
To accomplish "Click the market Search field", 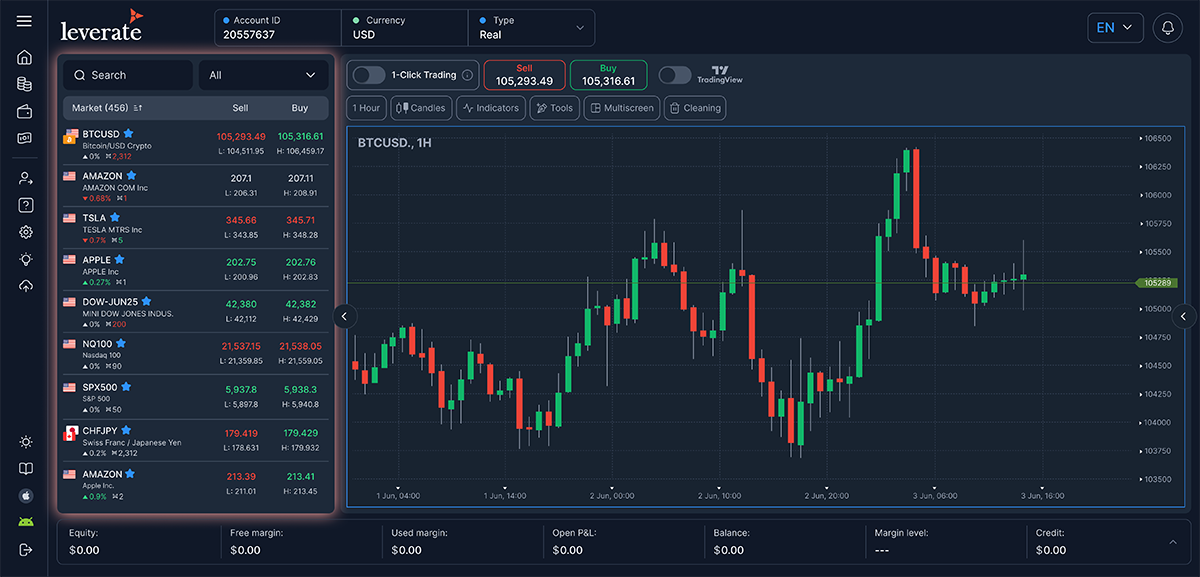I will pos(128,75).
